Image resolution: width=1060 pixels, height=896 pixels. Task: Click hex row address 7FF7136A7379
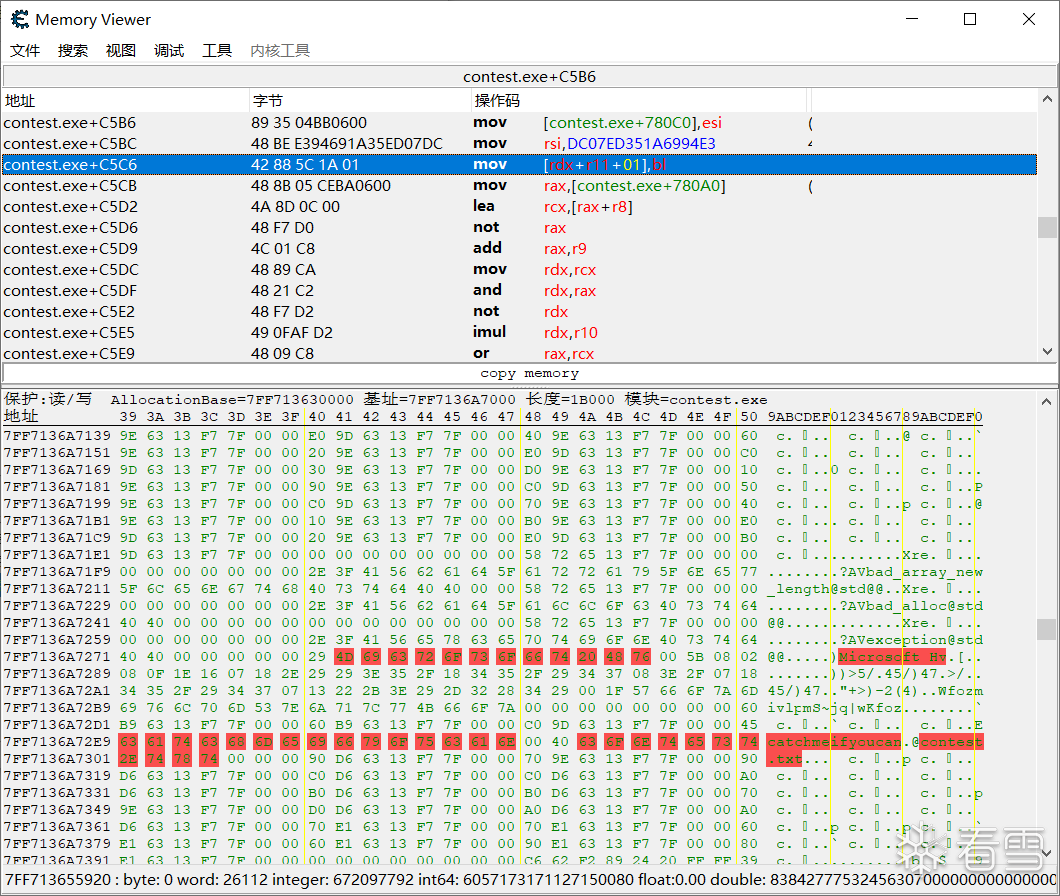[x=57, y=844]
